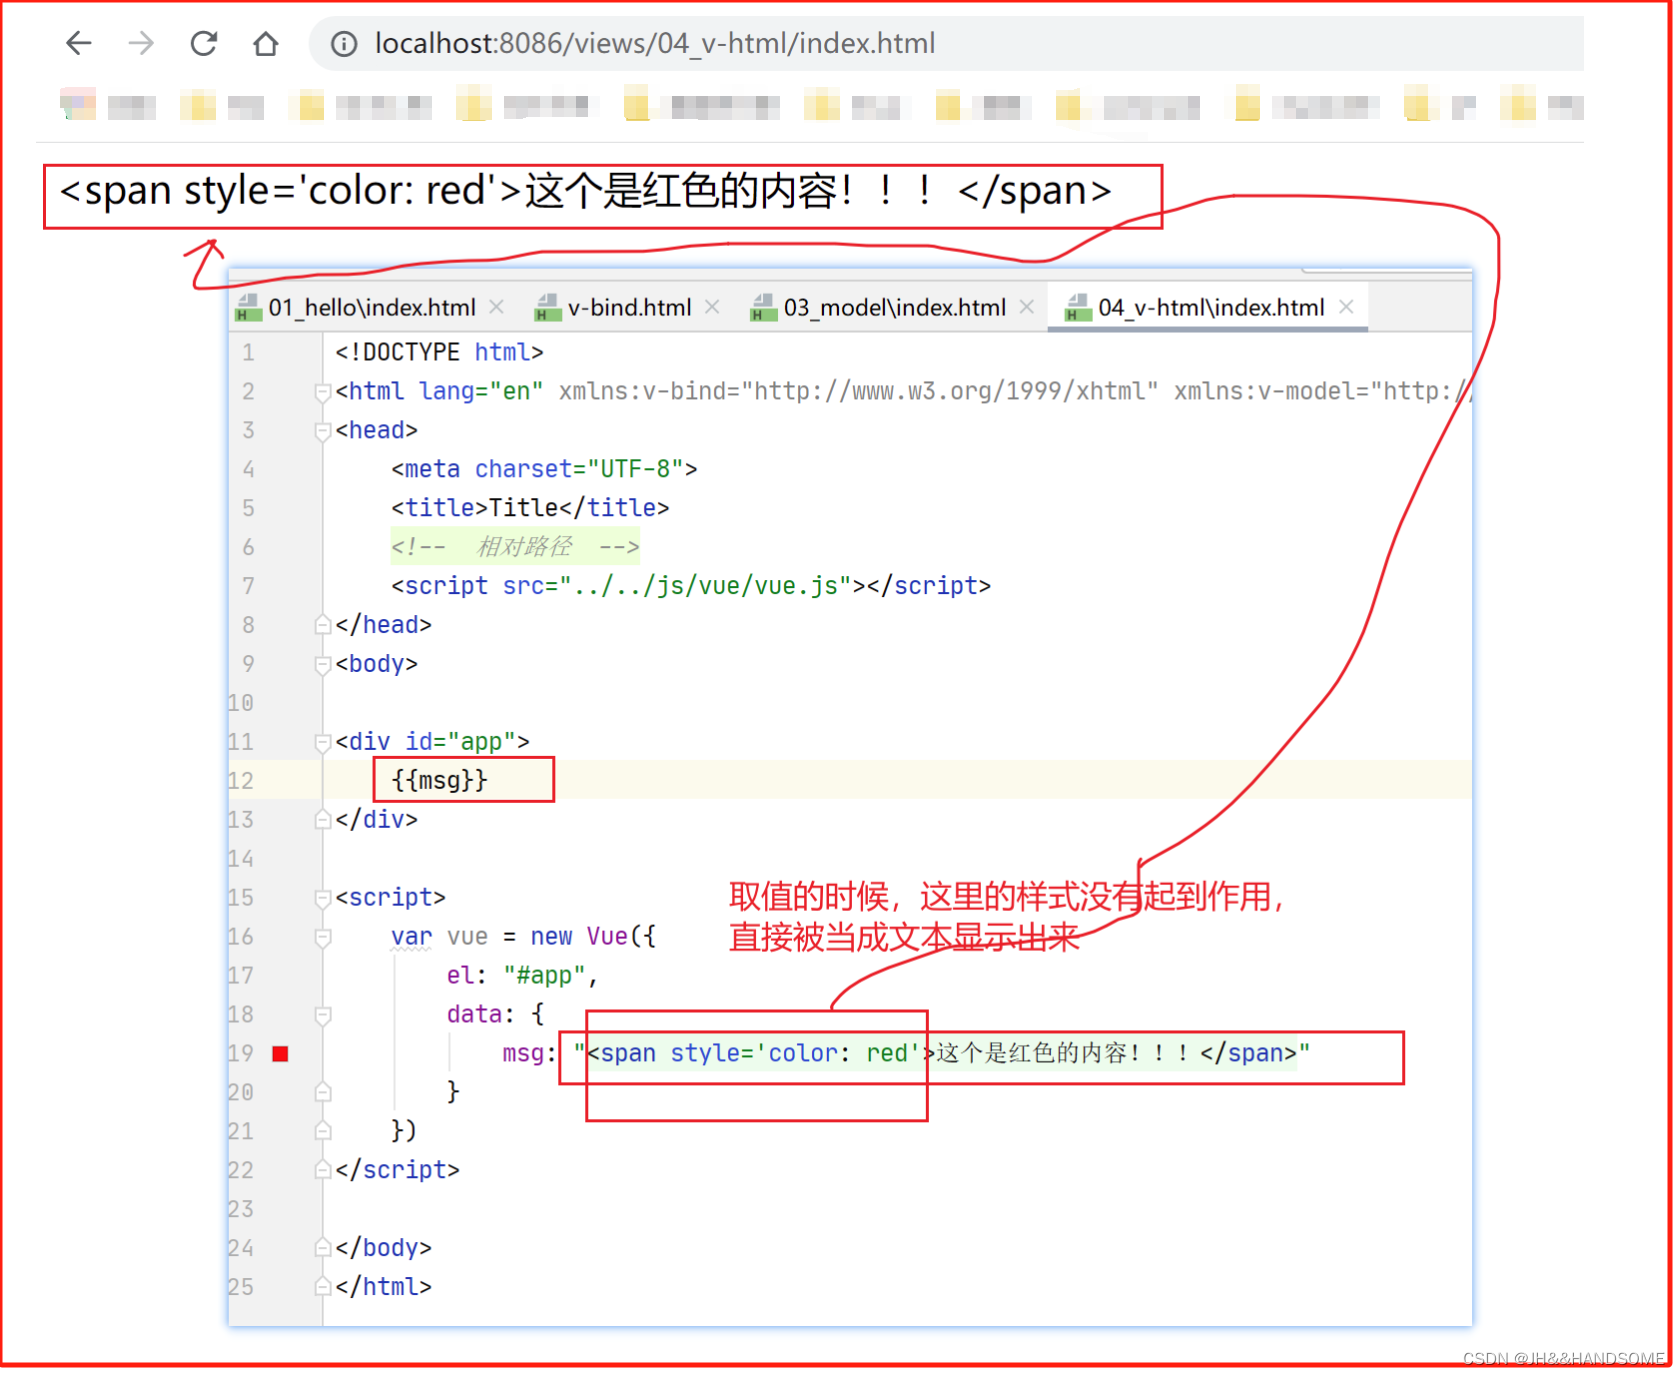The height and width of the screenshot is (1375, 1680).
Task: Collapse the div id app fold line 11
Action: [322, 742]
